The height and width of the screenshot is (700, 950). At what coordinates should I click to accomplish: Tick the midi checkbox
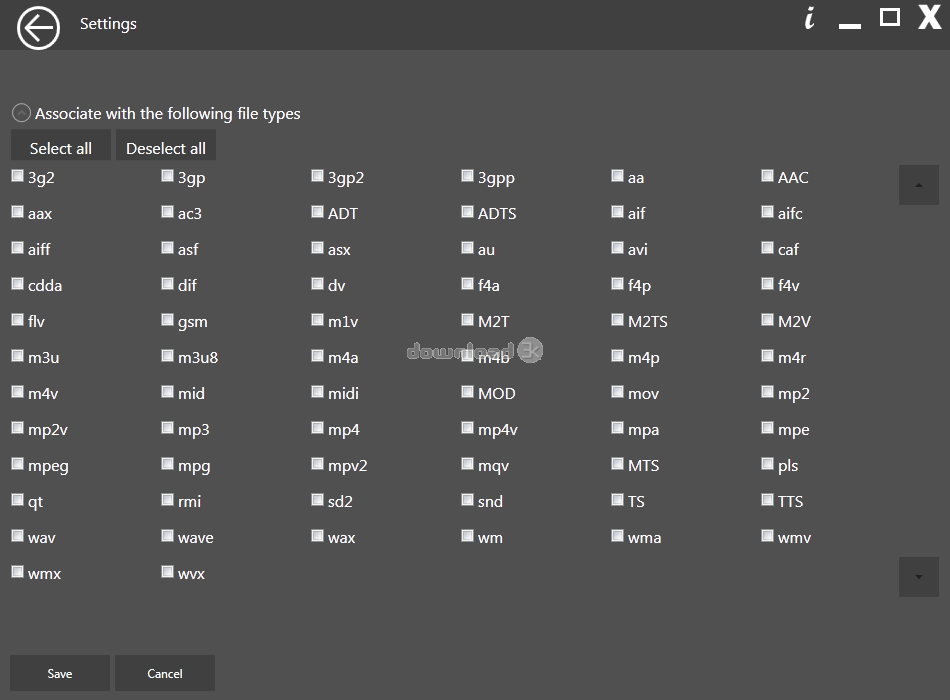[x=318, y=392]
